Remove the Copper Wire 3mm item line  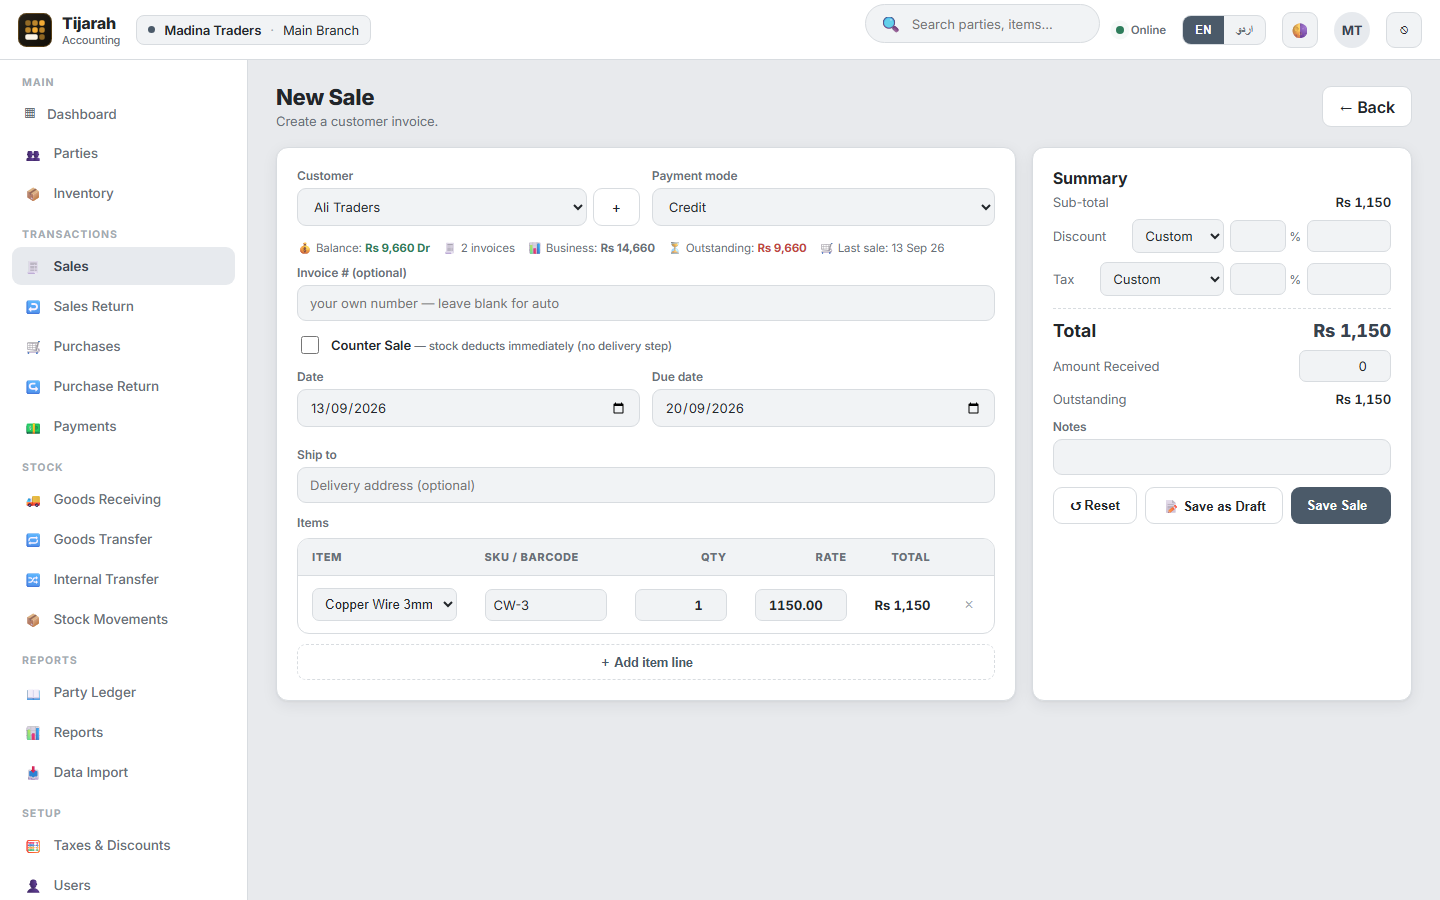[968, 605]
